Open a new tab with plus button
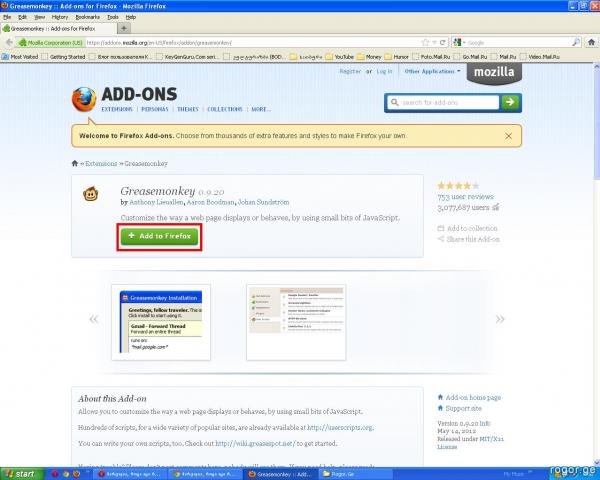The width and height of the screenshot is (600, 480). pos(124,28)
